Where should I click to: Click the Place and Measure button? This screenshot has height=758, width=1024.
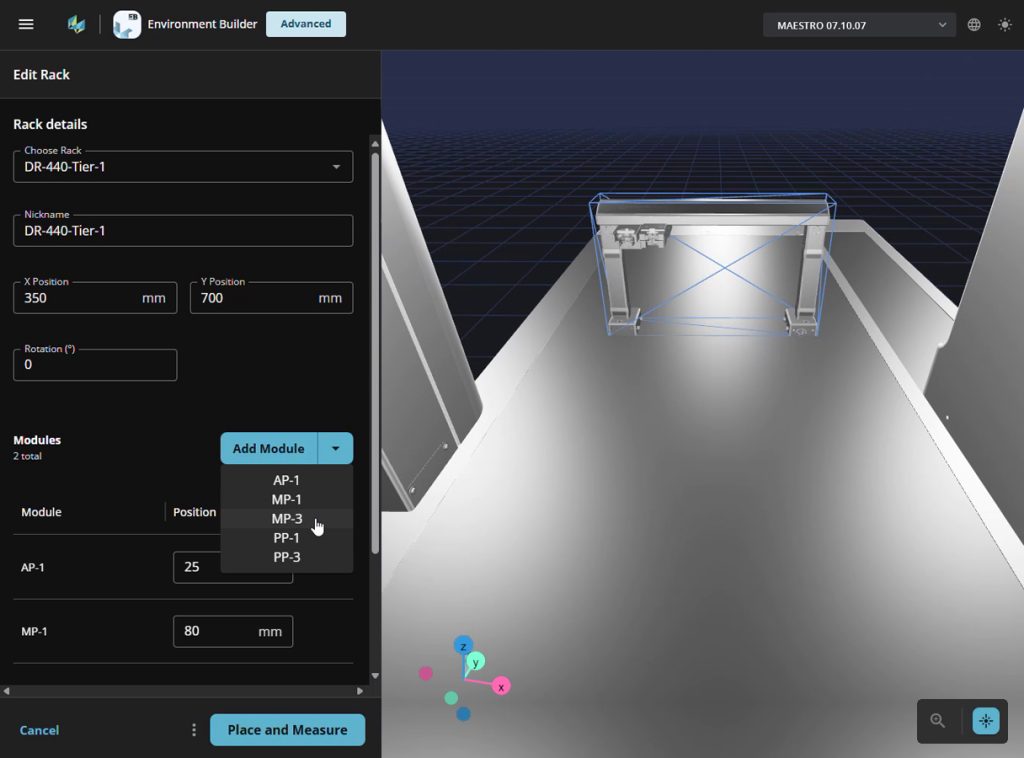point(287,730)
